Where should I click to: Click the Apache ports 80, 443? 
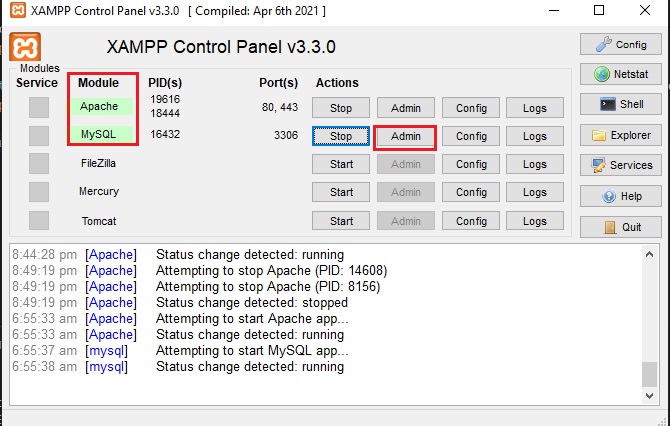[x=280, y=107]
